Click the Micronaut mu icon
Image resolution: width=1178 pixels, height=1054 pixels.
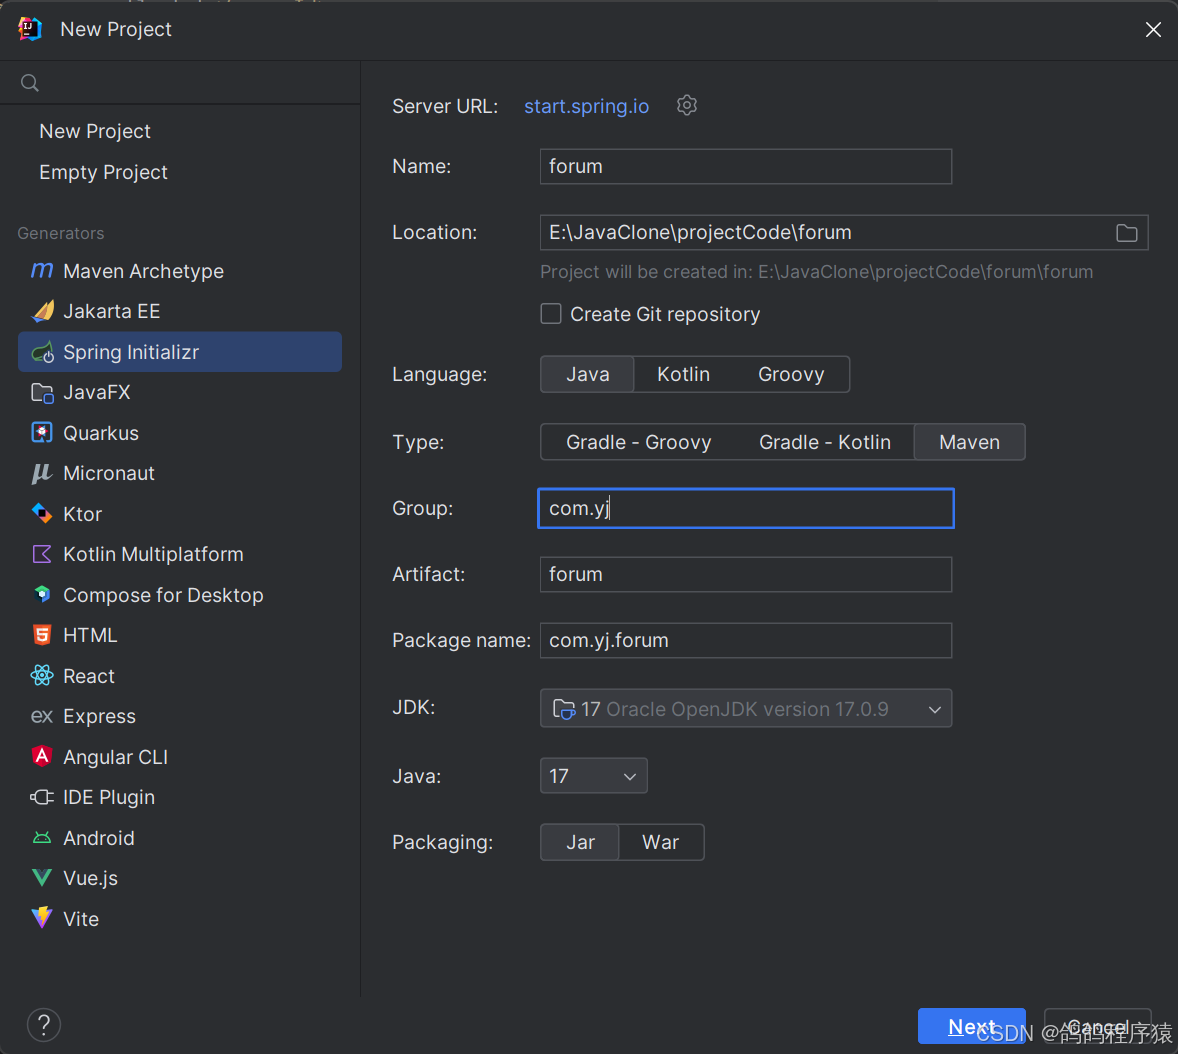[42, 473]
